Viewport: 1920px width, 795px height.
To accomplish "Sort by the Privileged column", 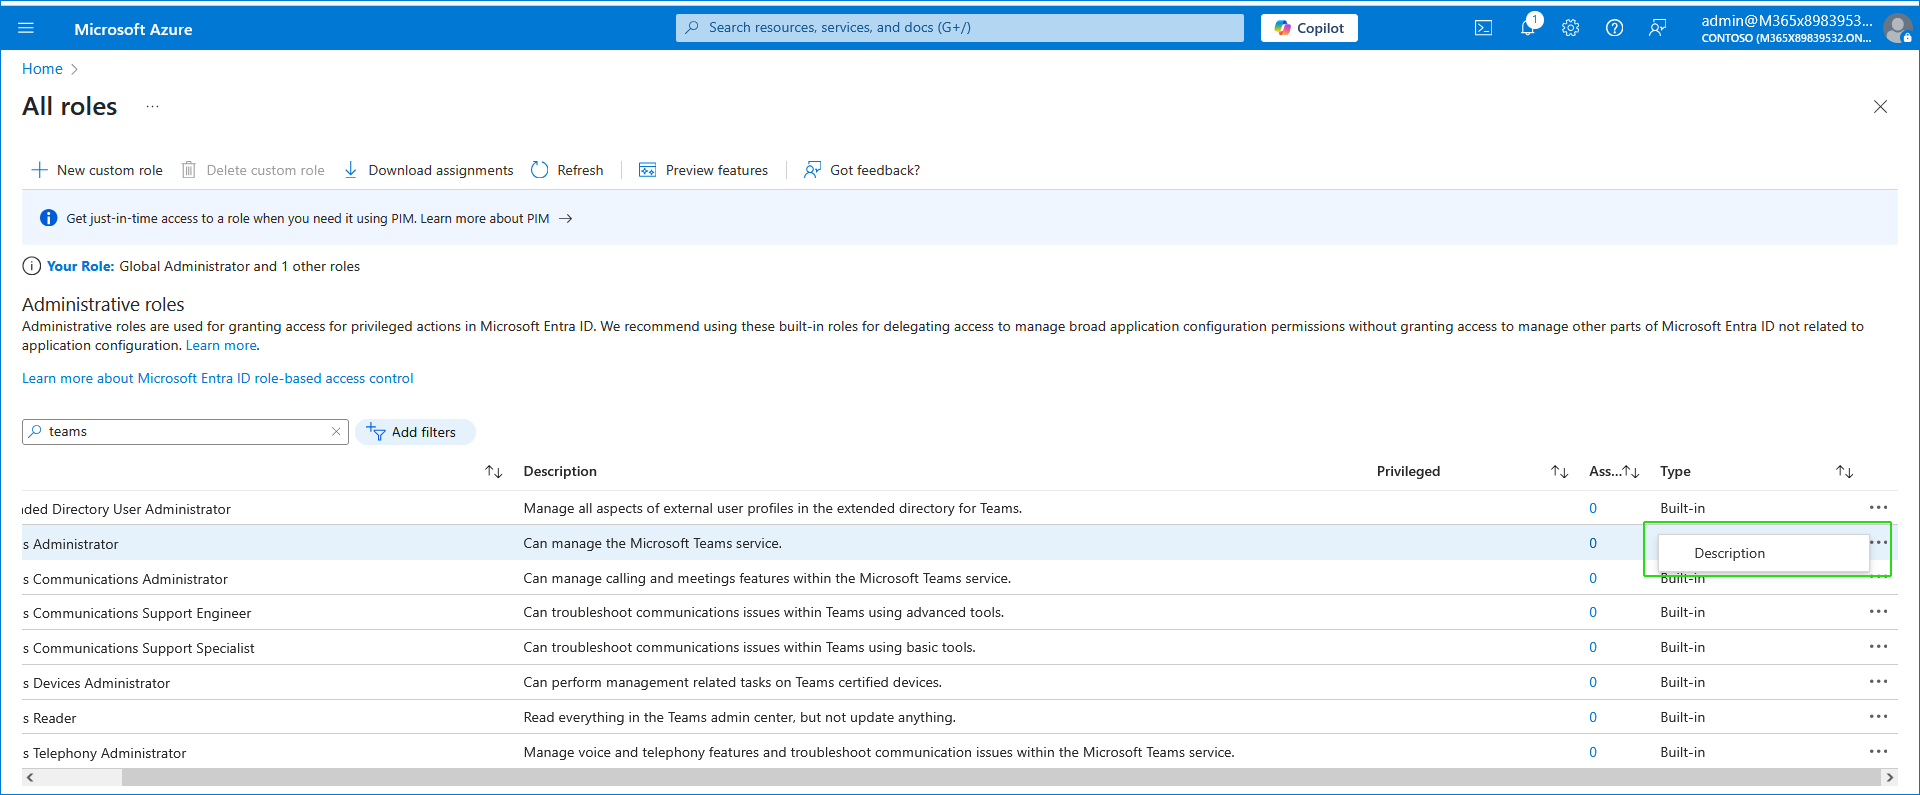I will coord(1560,472).
